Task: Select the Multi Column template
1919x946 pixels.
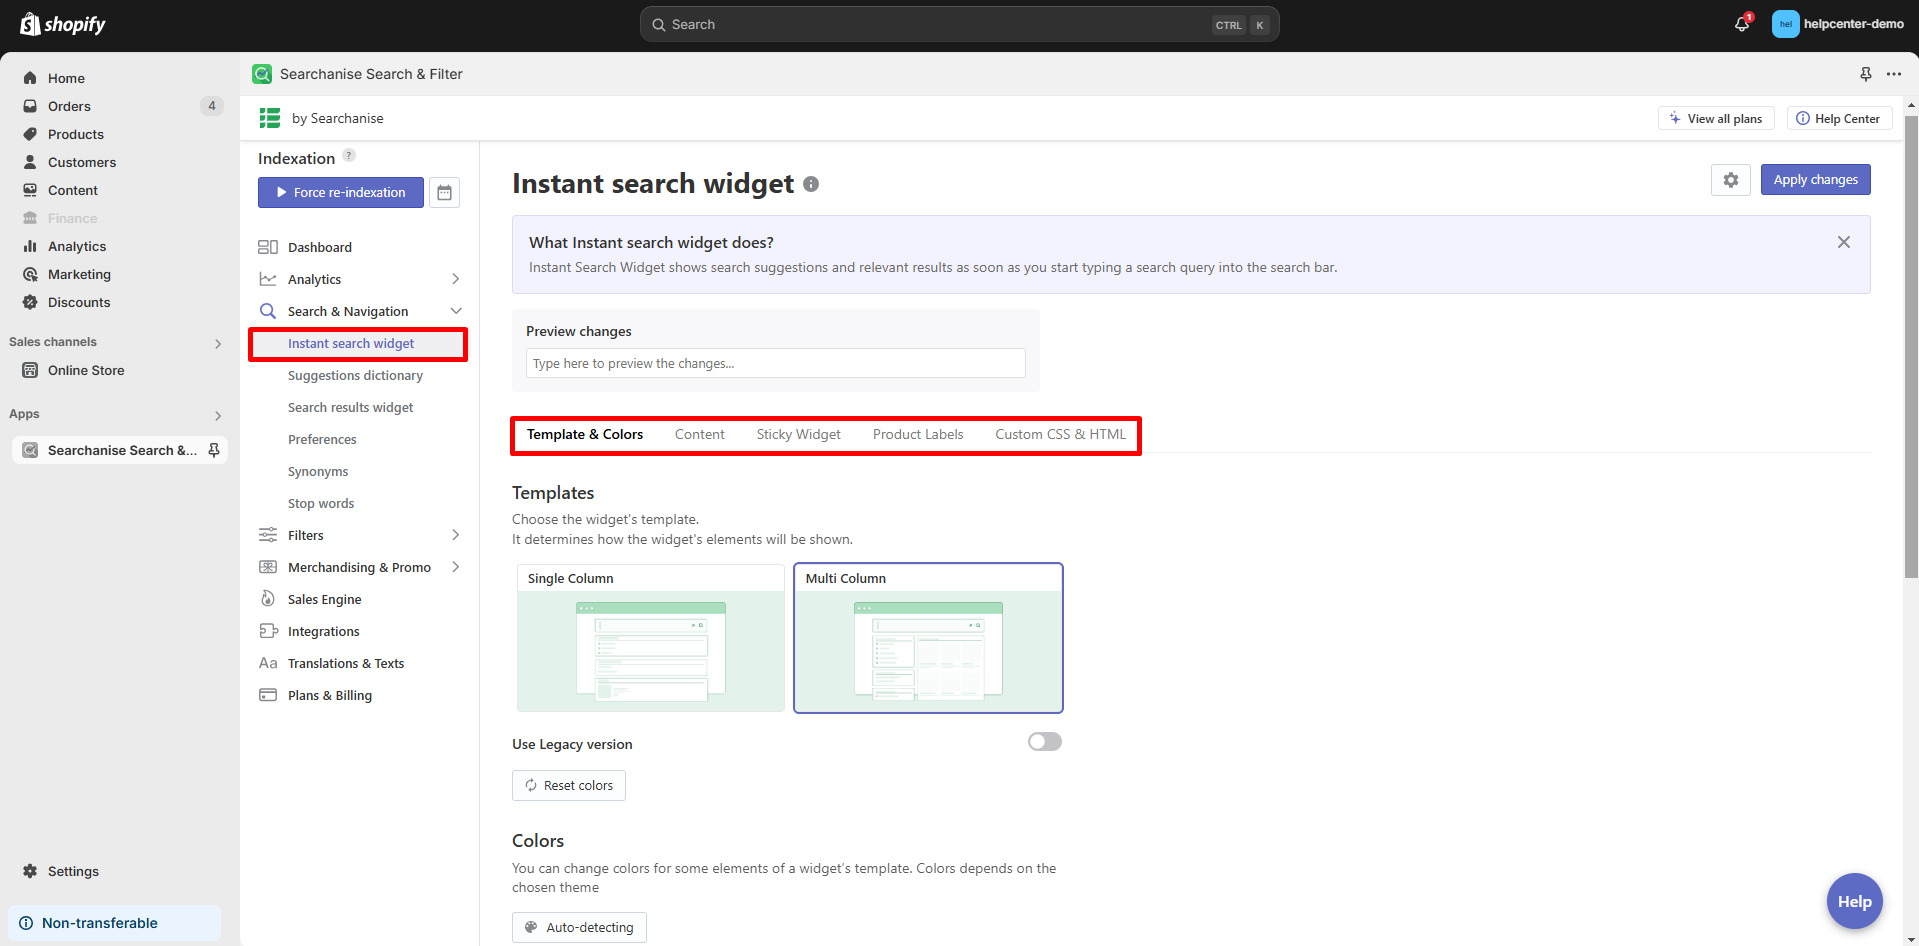Action: click(927, 638)
